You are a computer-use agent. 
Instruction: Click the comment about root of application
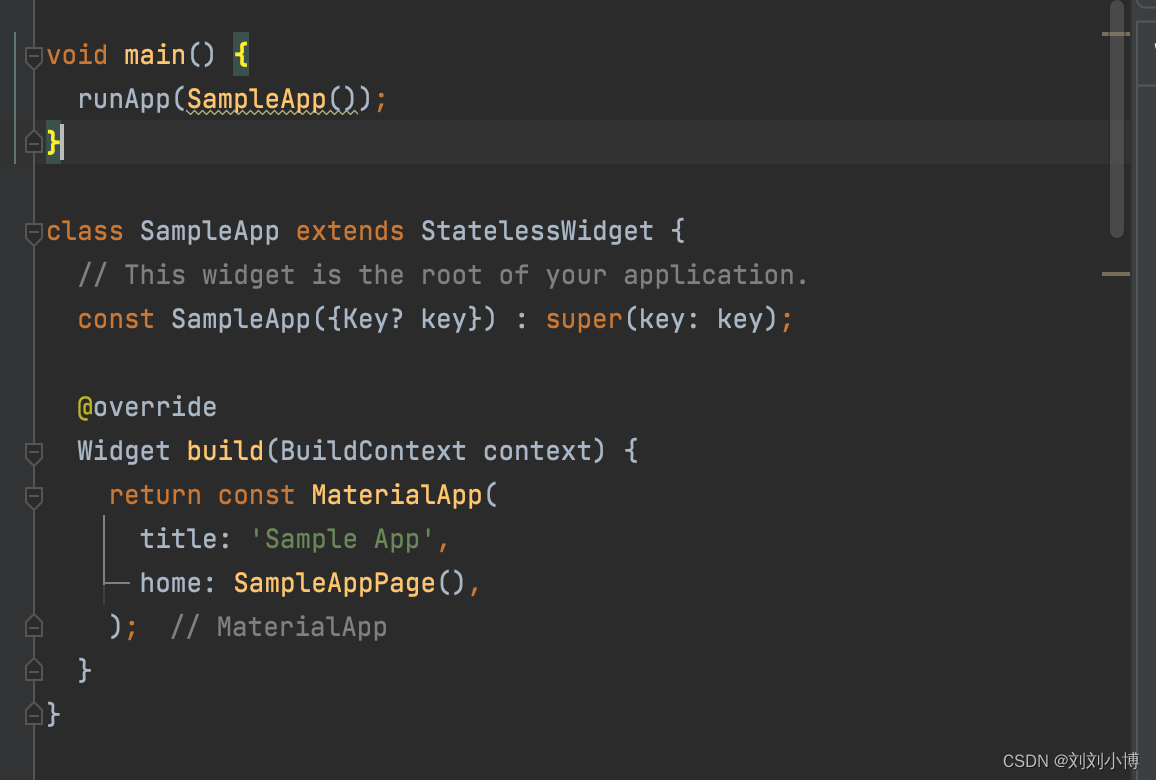tap(443, 275)
